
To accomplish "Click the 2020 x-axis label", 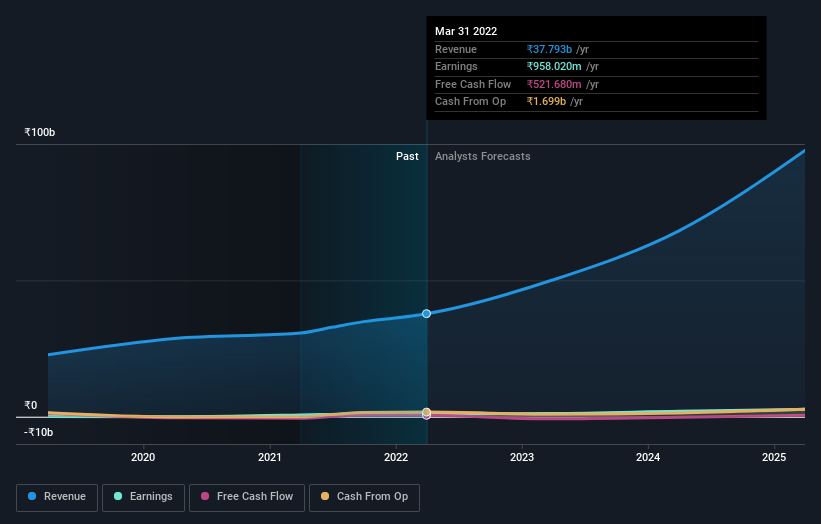I will point(143,458).
